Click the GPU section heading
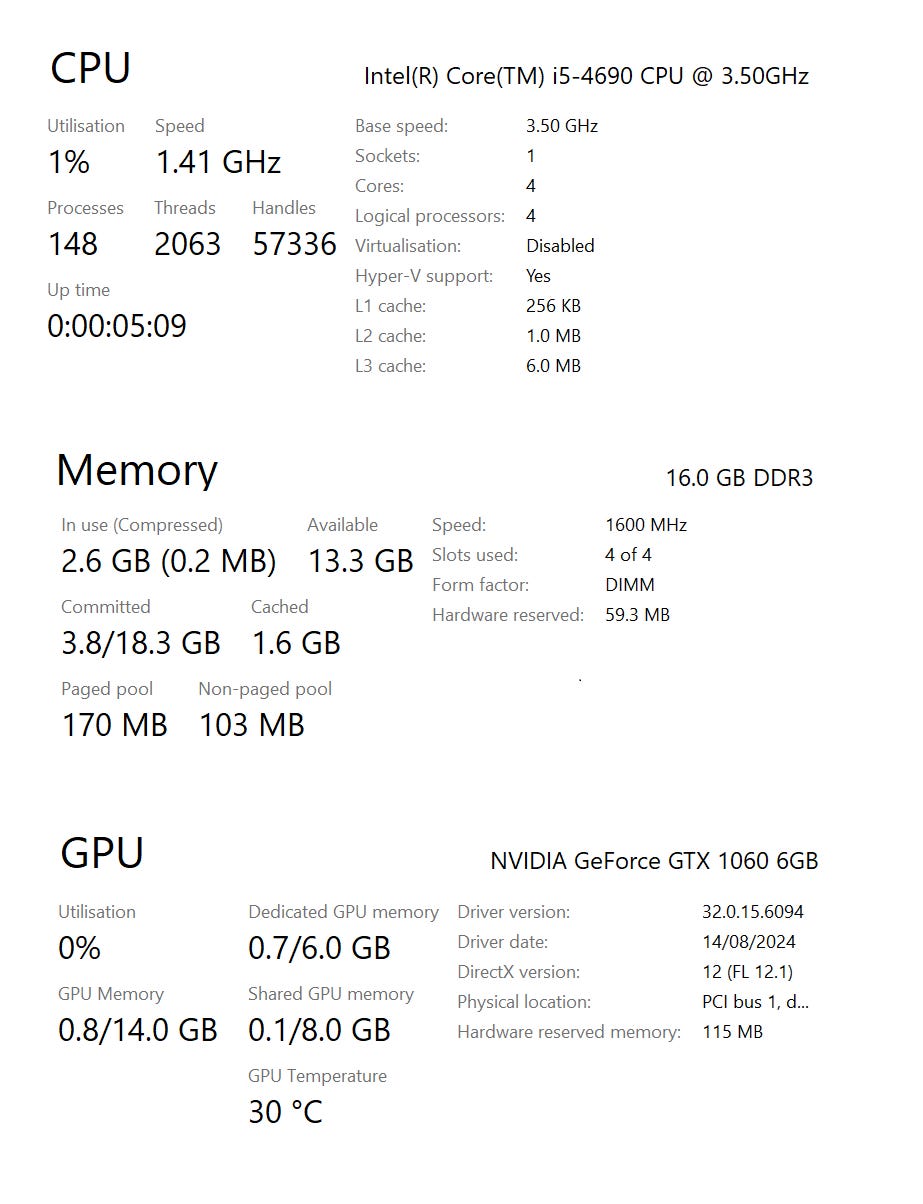 pyautogui.click(x=102, y=853)
